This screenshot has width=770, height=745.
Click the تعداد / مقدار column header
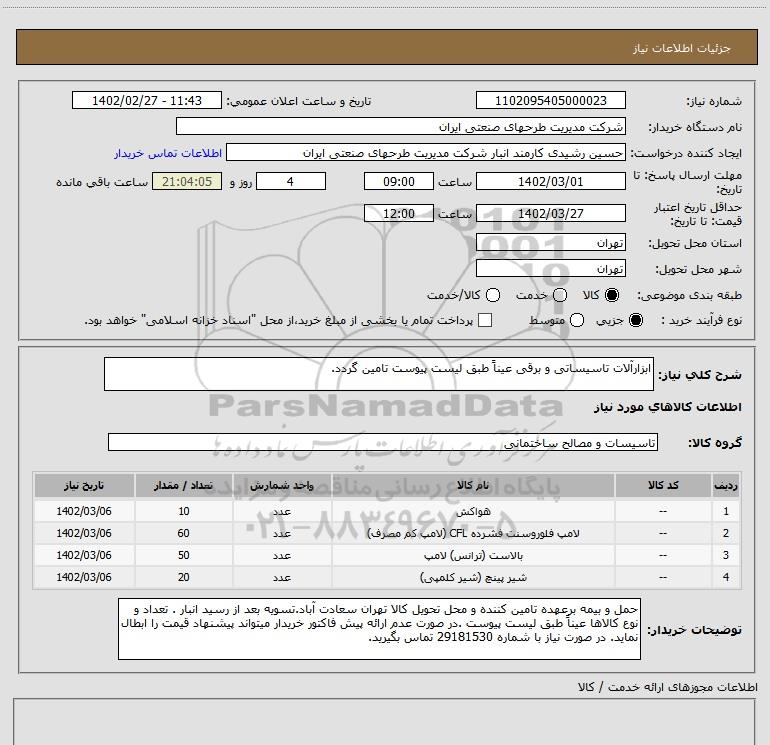(184, 485)
